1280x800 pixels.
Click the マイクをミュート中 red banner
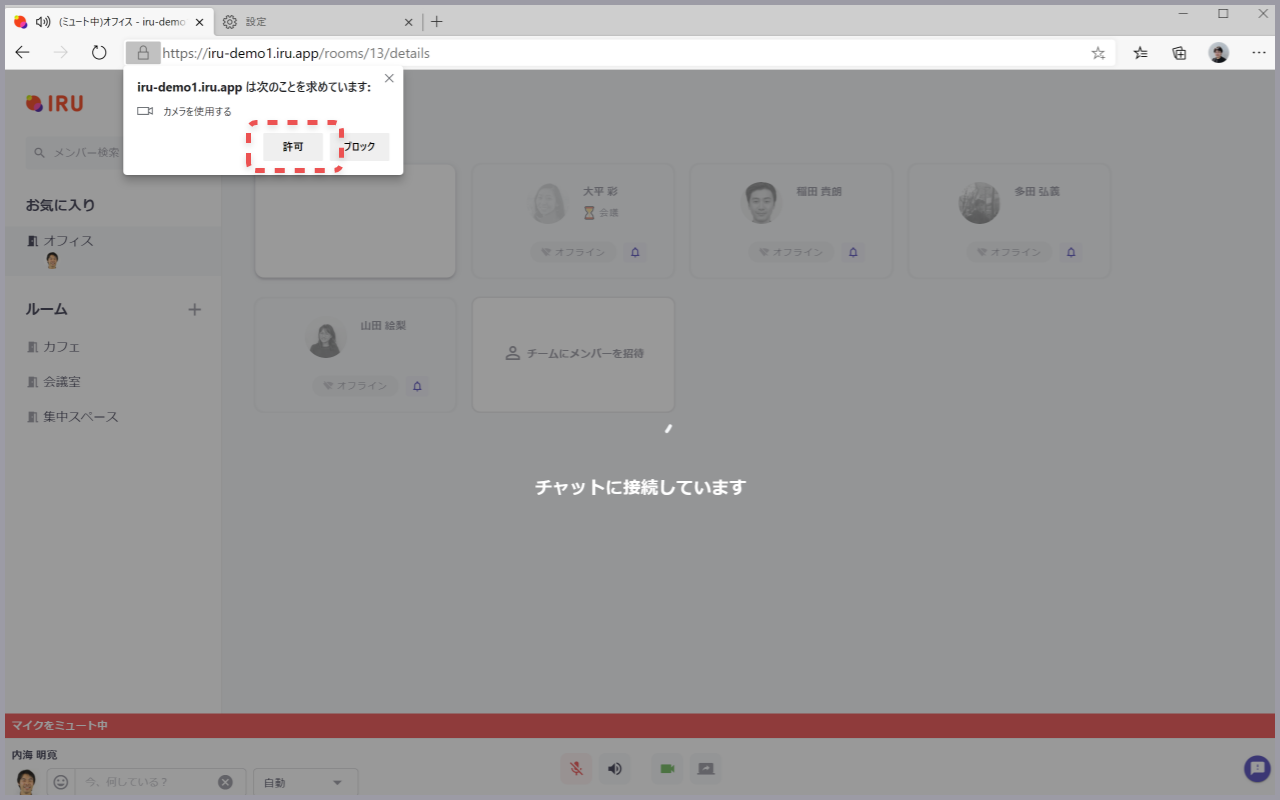640,725
